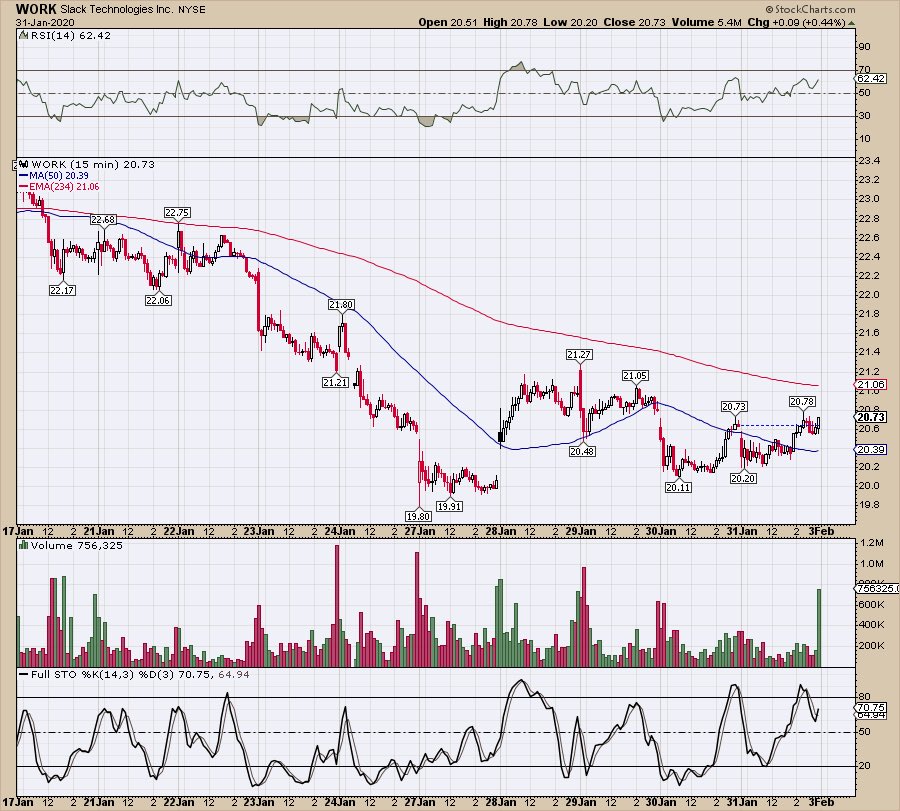The width and height of the screenshot is (900, 811).
Task: Click the 62.42 RSI axis tag
Action: (x=871, y=79)
